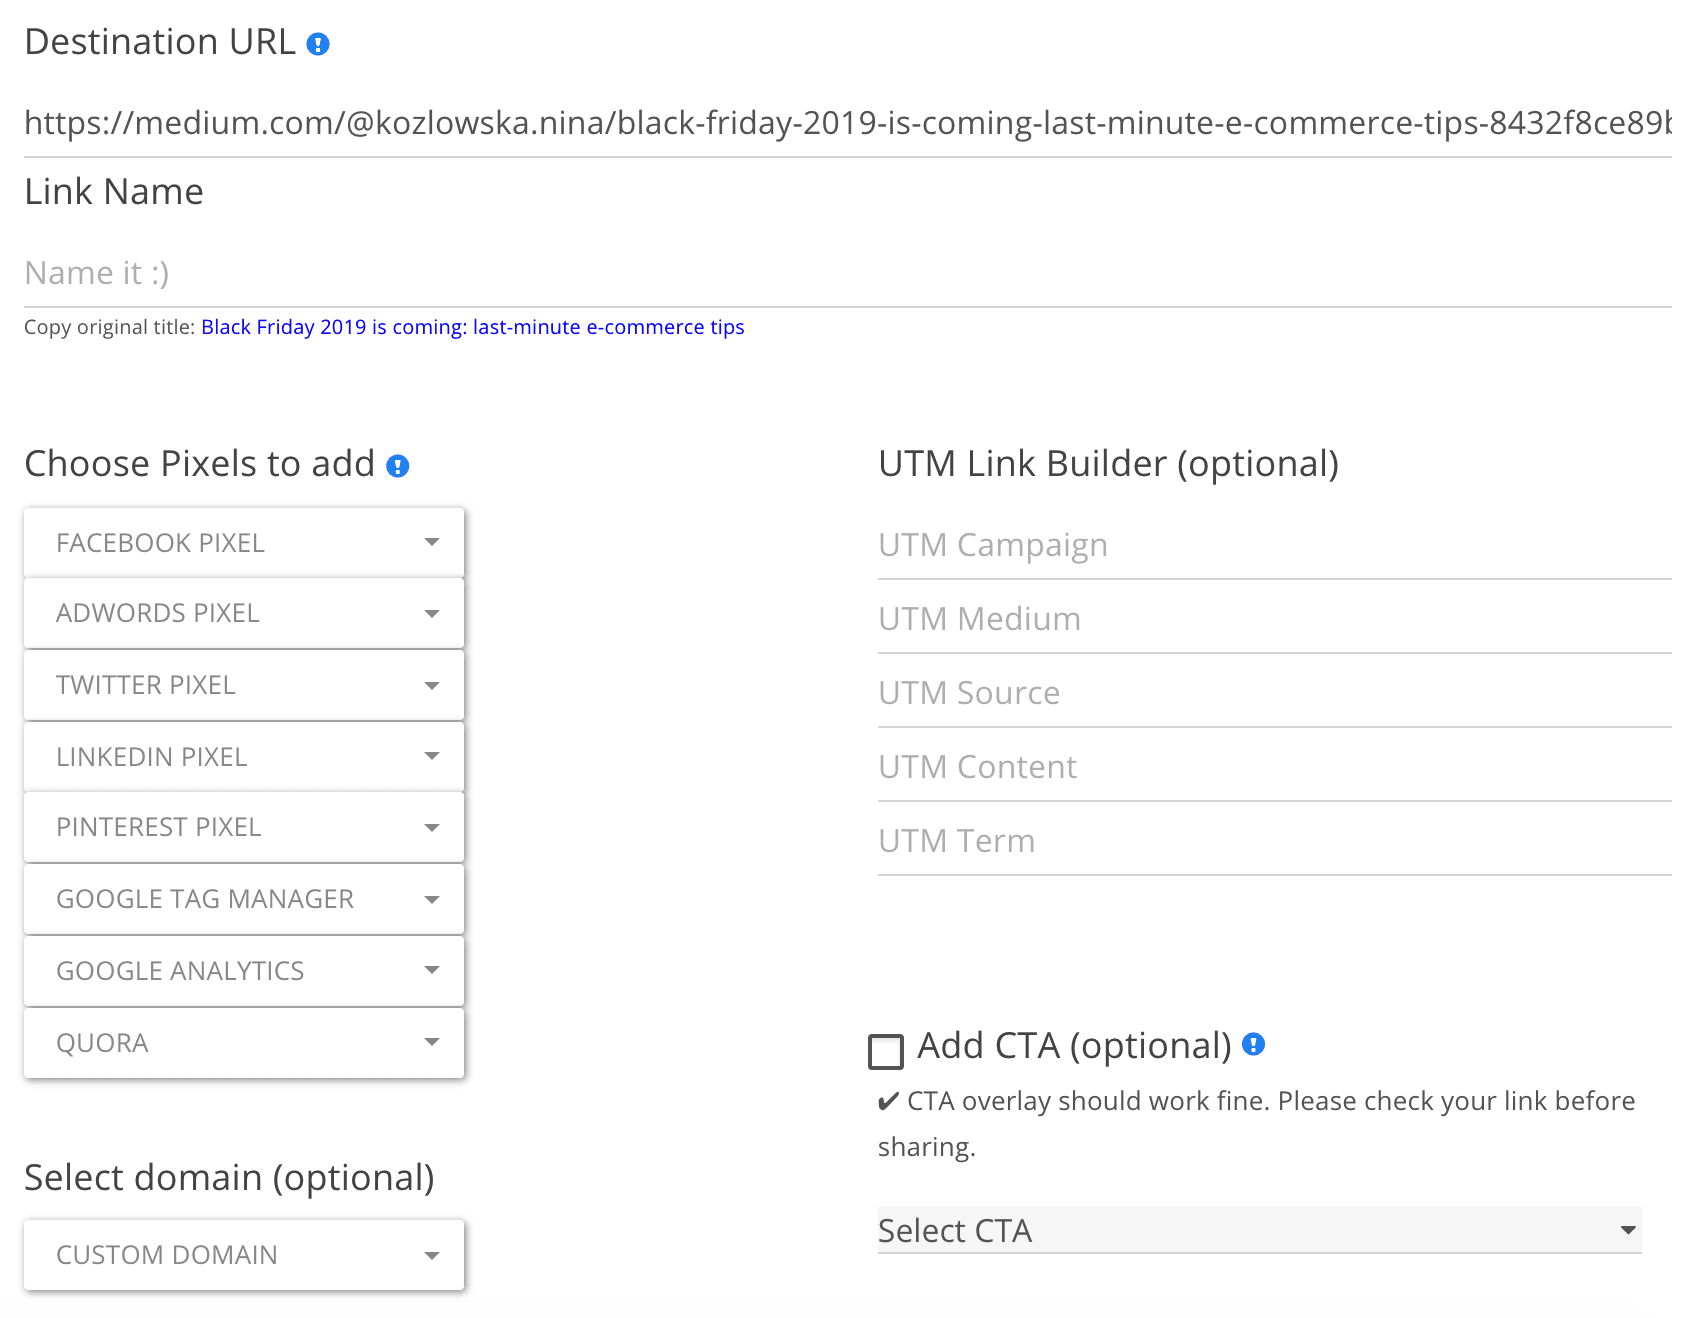Viewport: 1692px width, 1318px height.
Task: Expand the Google Tag Manager dropdown
Action: pyautogui.click(x=244, y=899)
